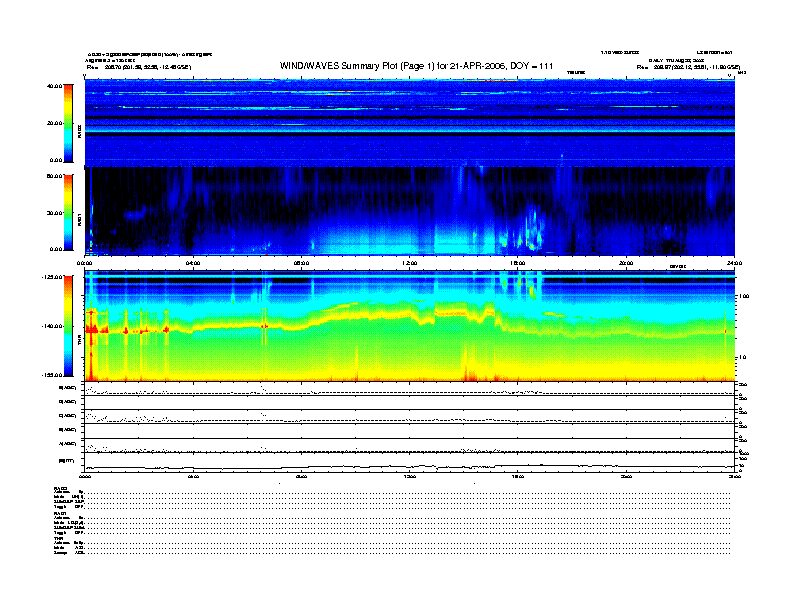Click the 10 label on TNR right axis
The height and width of the screenshot is (612, 792).
(742, 358)
